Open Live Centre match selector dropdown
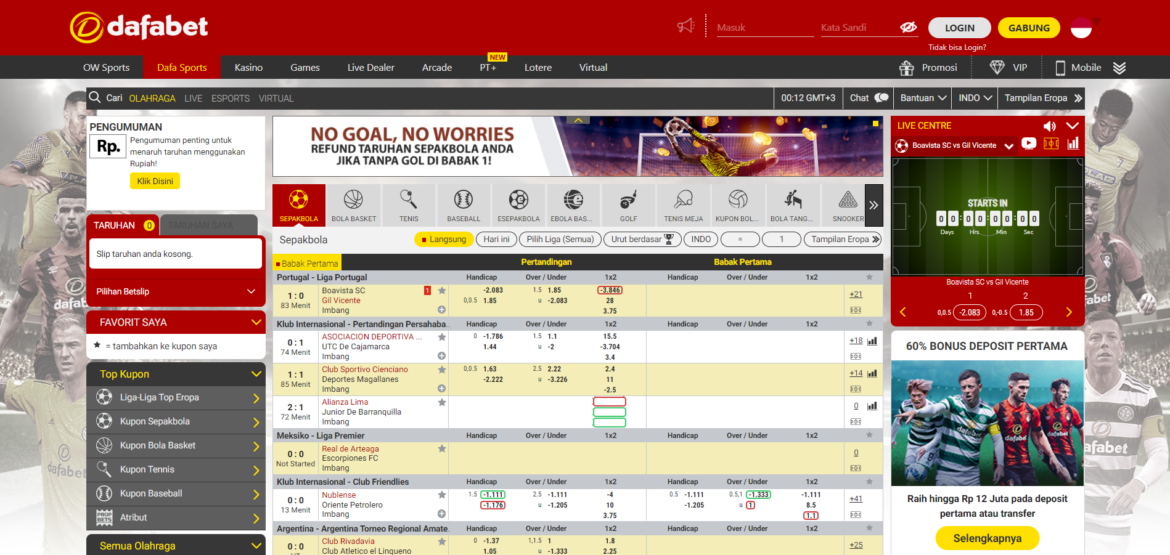 point(1009,146)
